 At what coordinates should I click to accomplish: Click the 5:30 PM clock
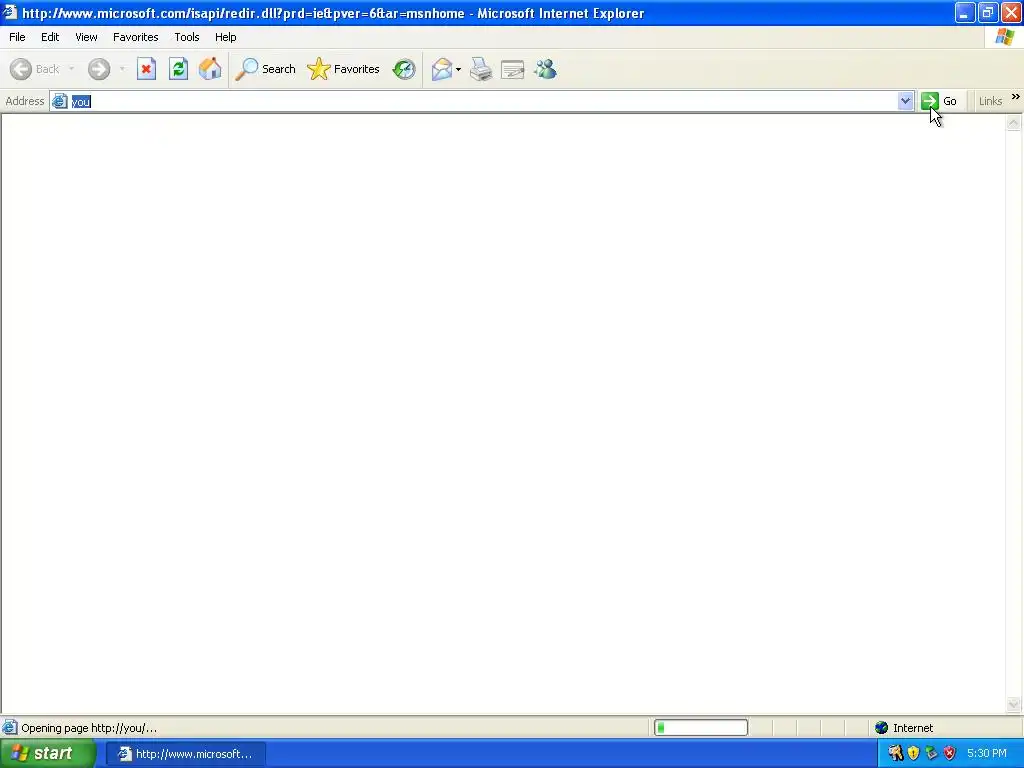click(987, 754)
